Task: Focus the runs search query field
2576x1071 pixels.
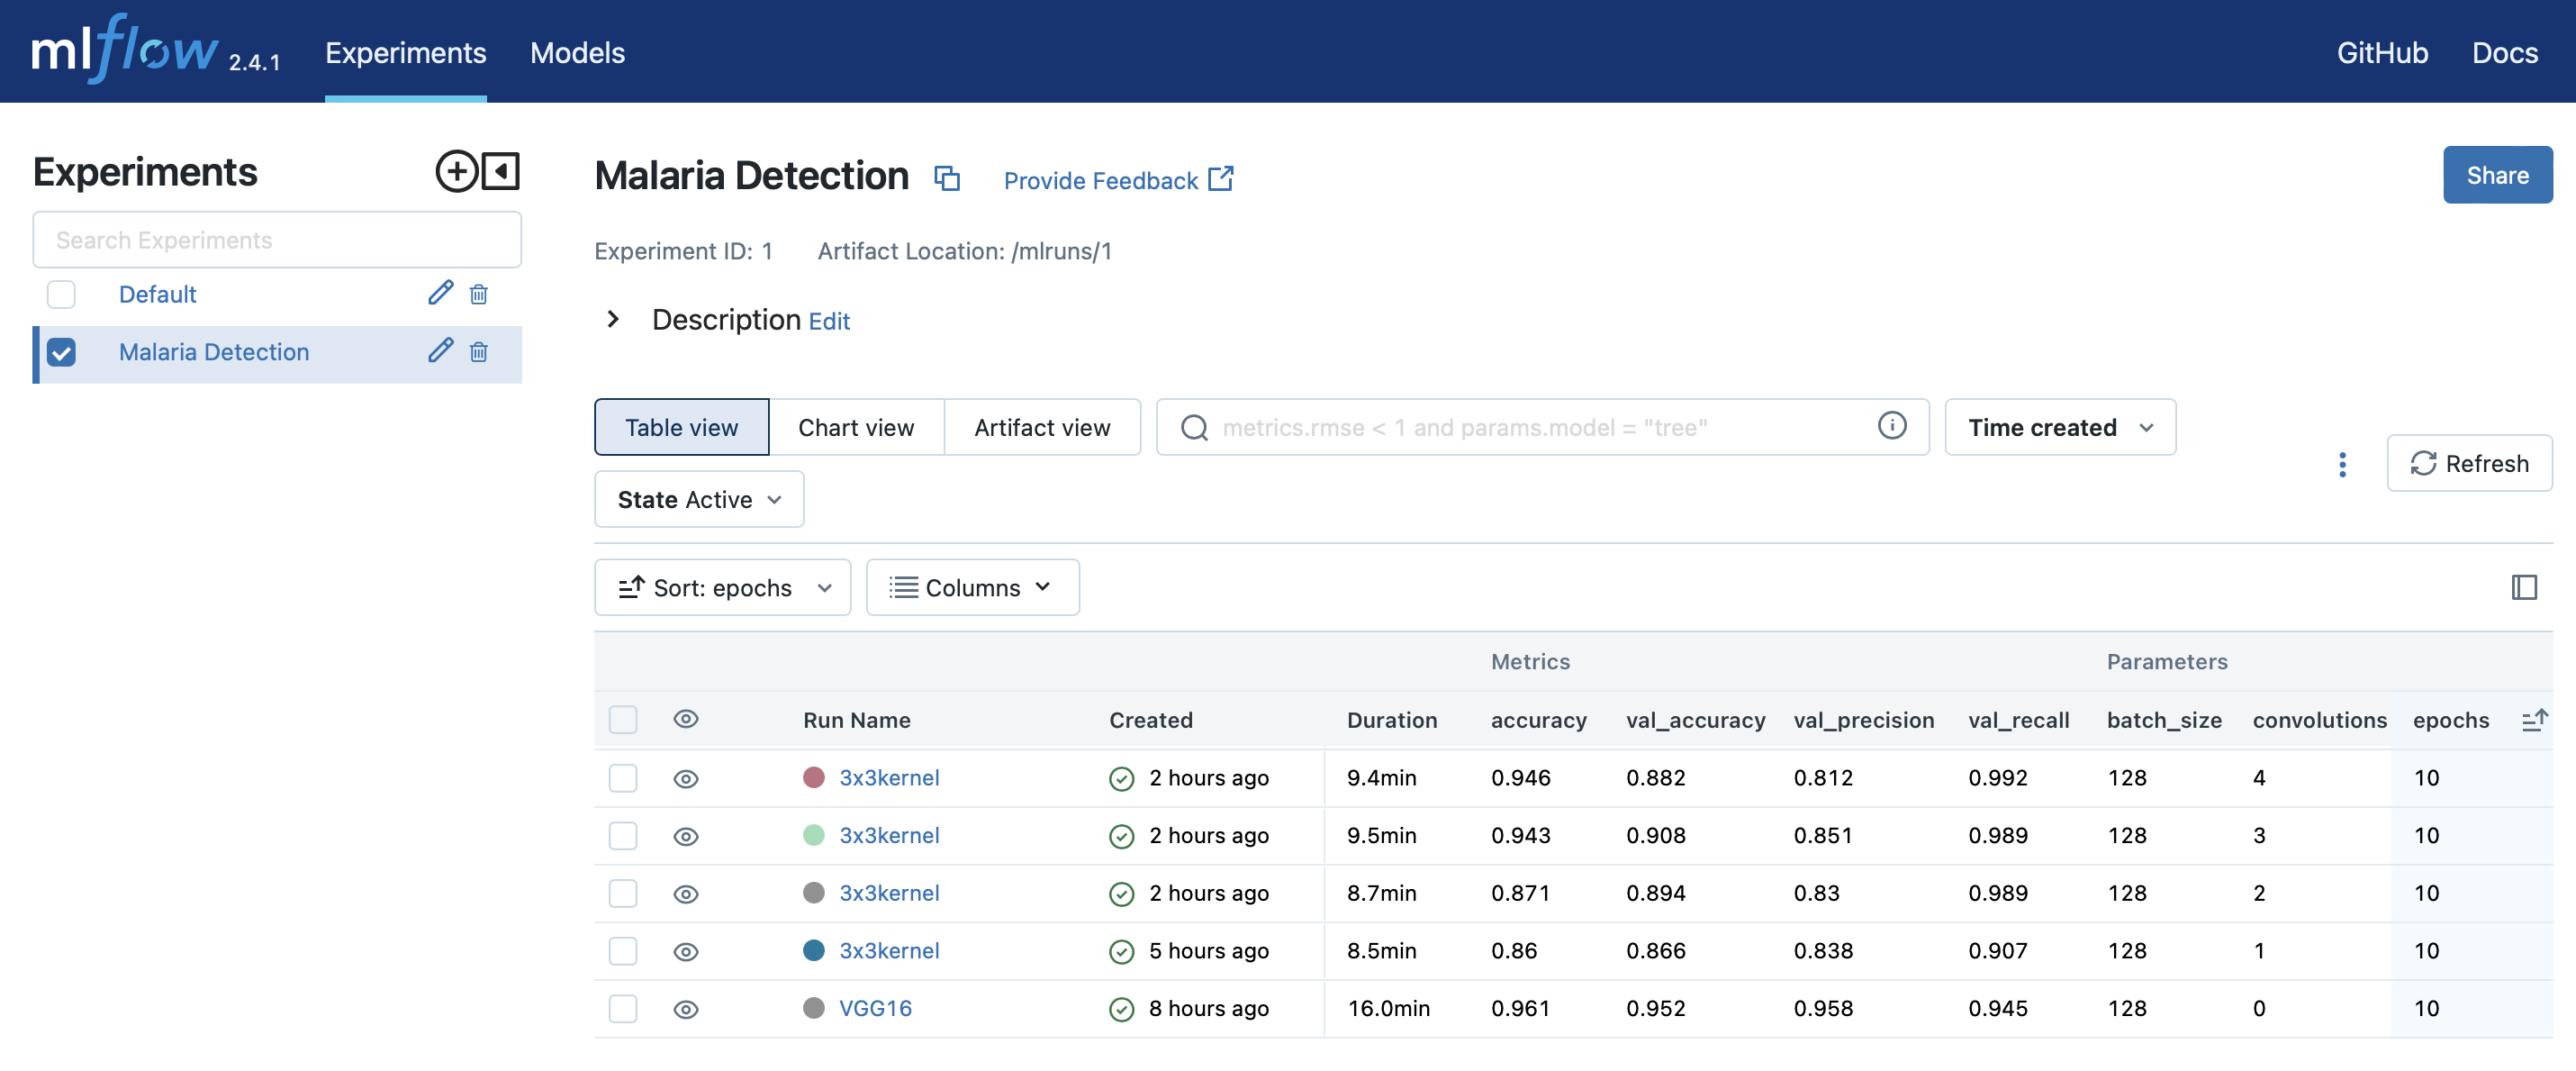Action: (x=1543, y=427)
